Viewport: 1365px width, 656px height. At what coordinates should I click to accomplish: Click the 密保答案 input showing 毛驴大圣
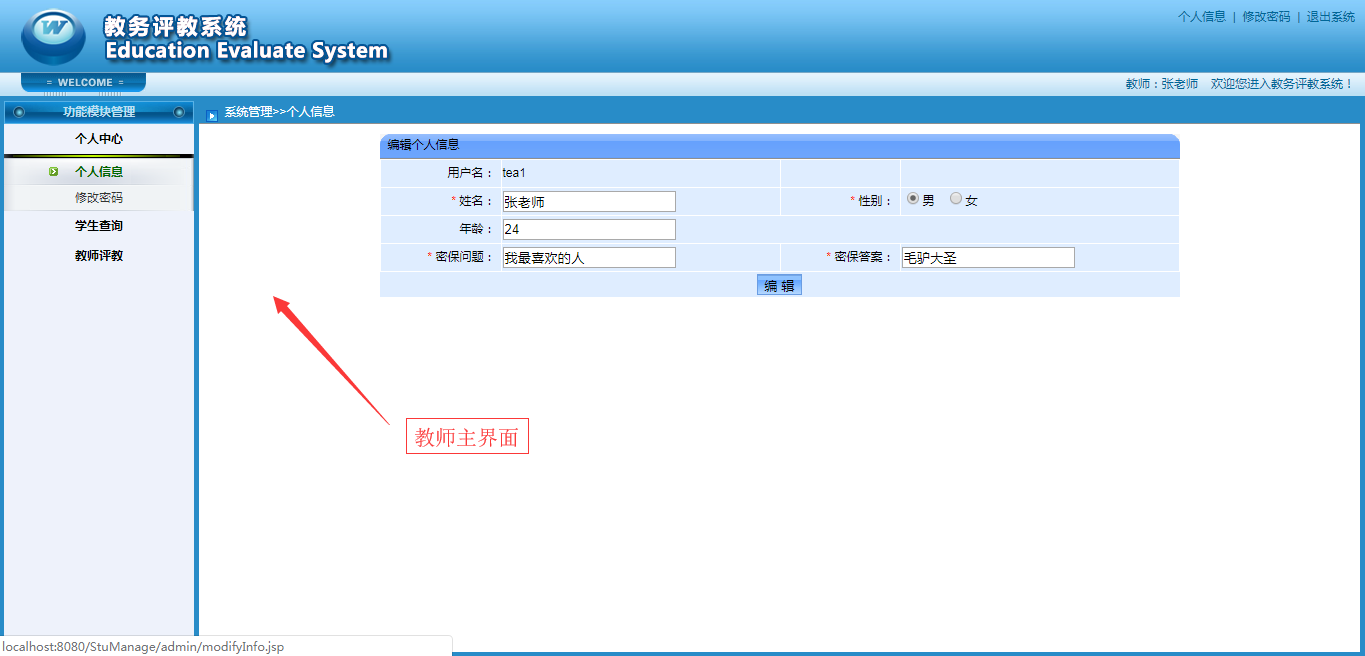(988, 257)
